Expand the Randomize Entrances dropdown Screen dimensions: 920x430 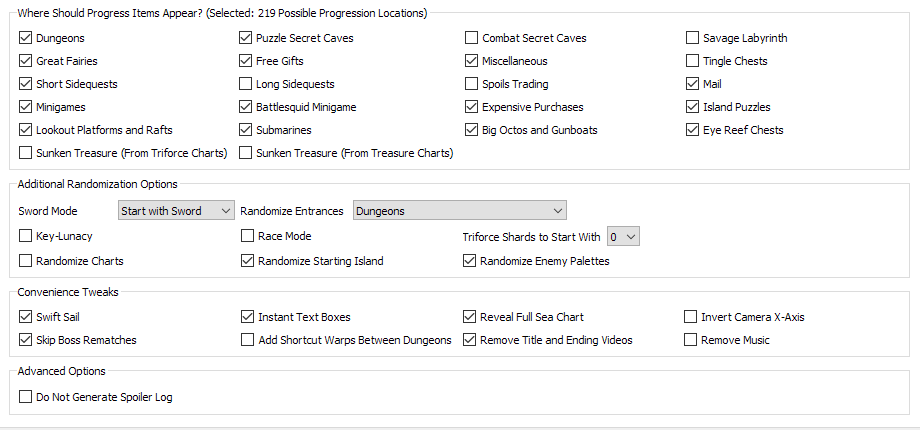tap(459, 211)
